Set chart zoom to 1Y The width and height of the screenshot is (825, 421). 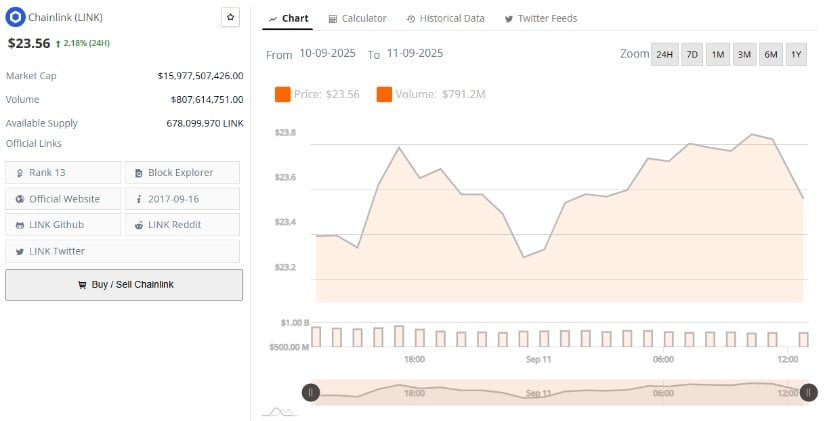pos(796,54)
